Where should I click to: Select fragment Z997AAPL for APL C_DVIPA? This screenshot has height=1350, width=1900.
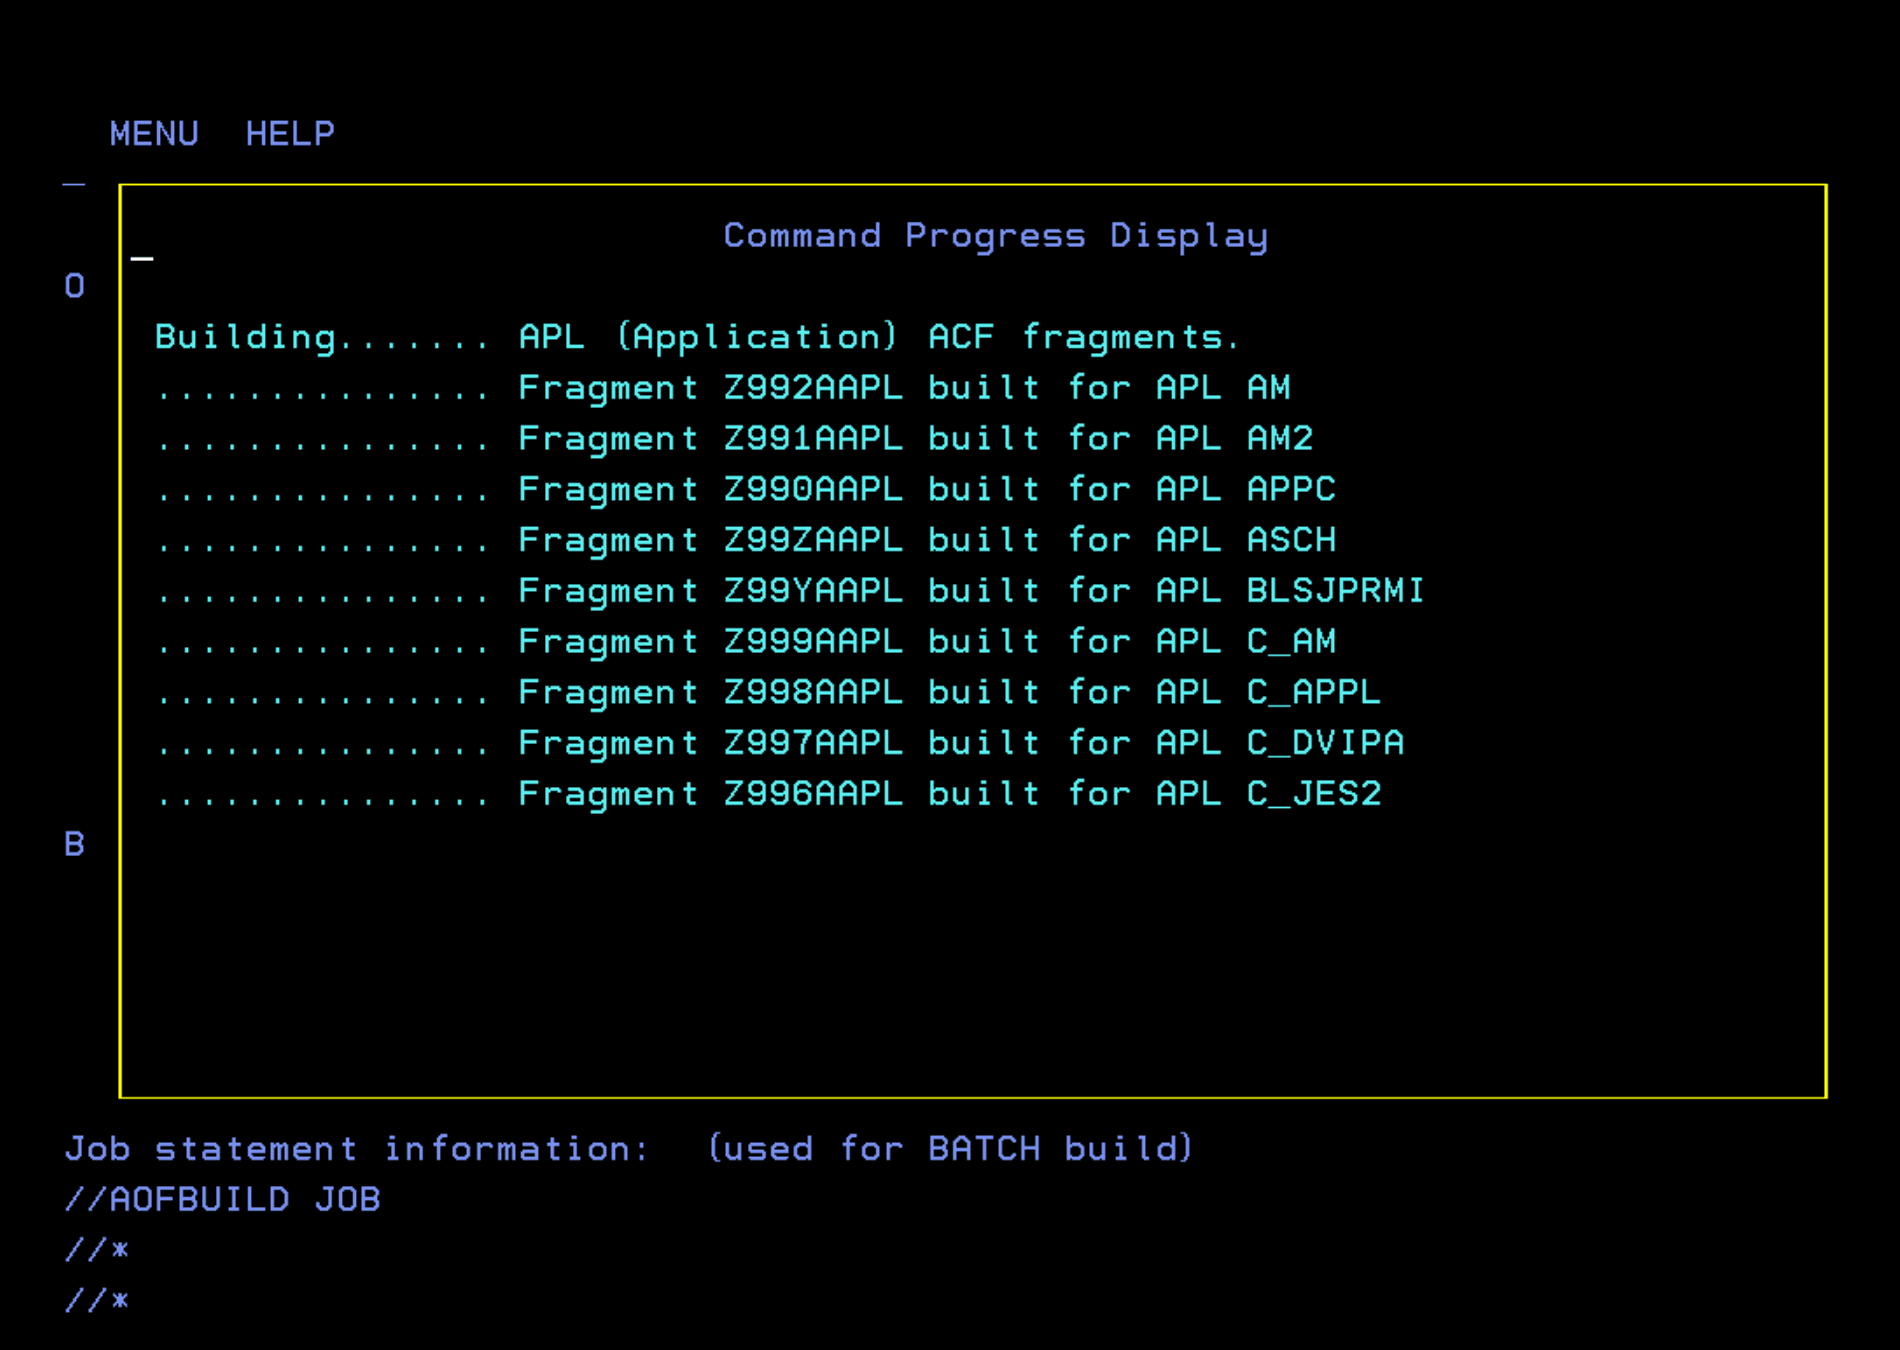780,743
